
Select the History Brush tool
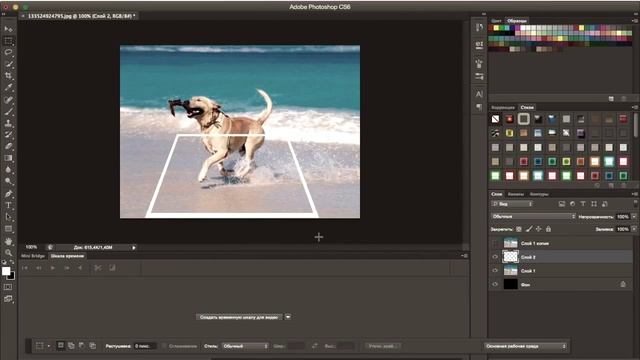pos(8,135)
